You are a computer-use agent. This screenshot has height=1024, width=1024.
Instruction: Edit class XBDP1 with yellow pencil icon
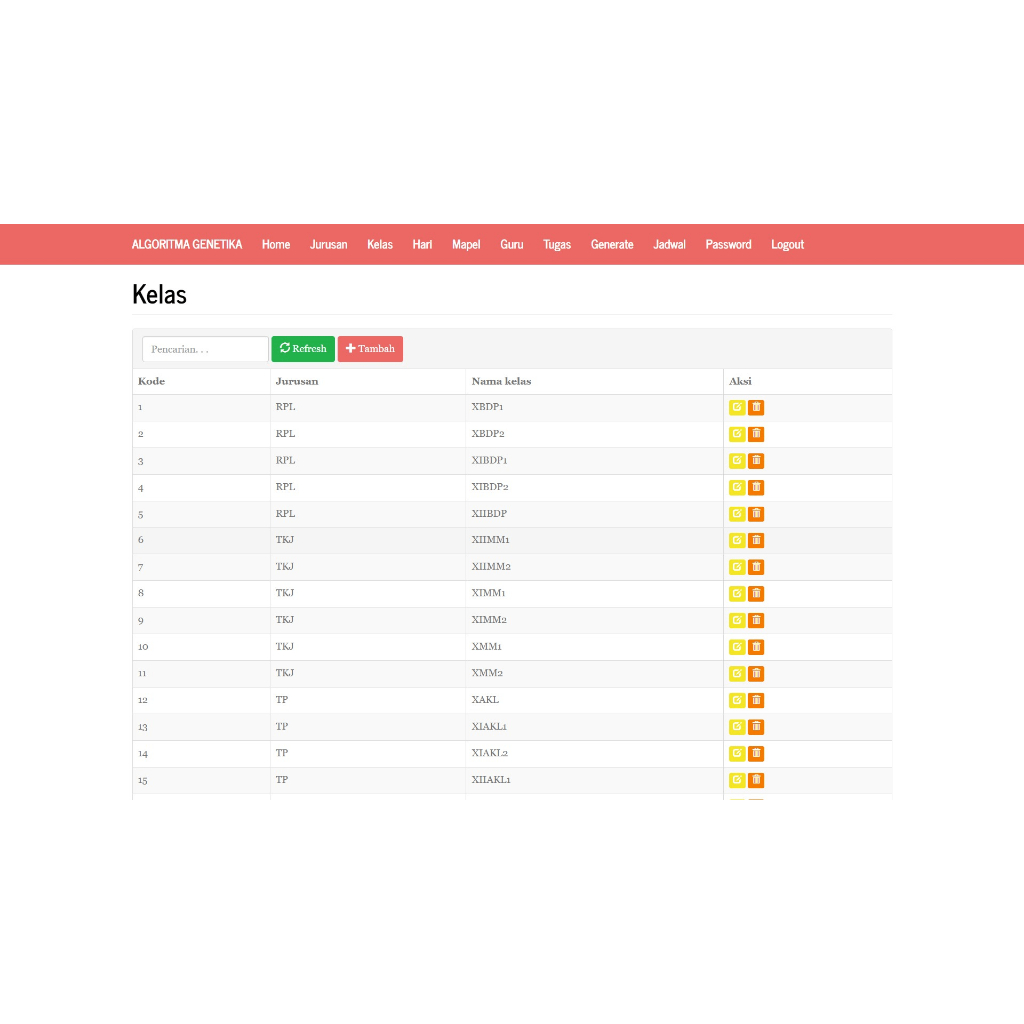tap(737, 408)
